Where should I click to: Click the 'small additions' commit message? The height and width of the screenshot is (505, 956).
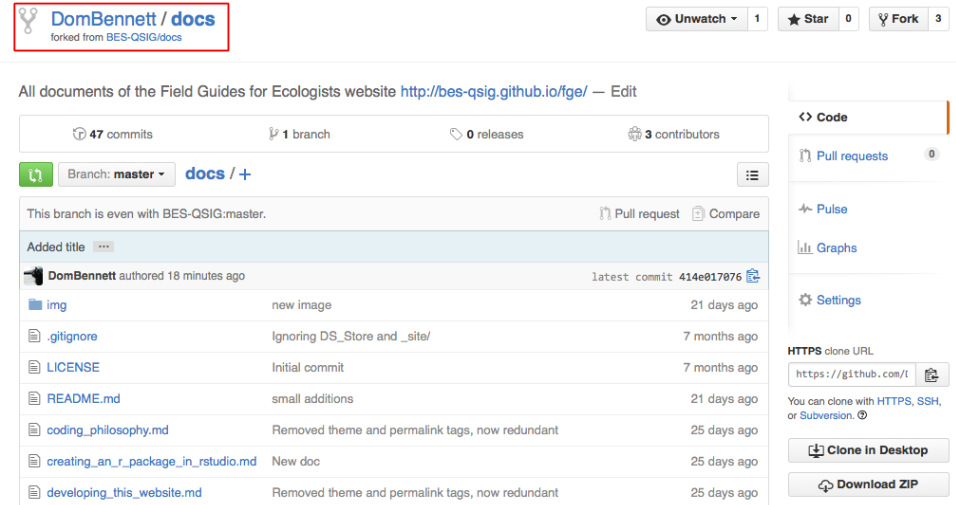click(x=313, y=399)
